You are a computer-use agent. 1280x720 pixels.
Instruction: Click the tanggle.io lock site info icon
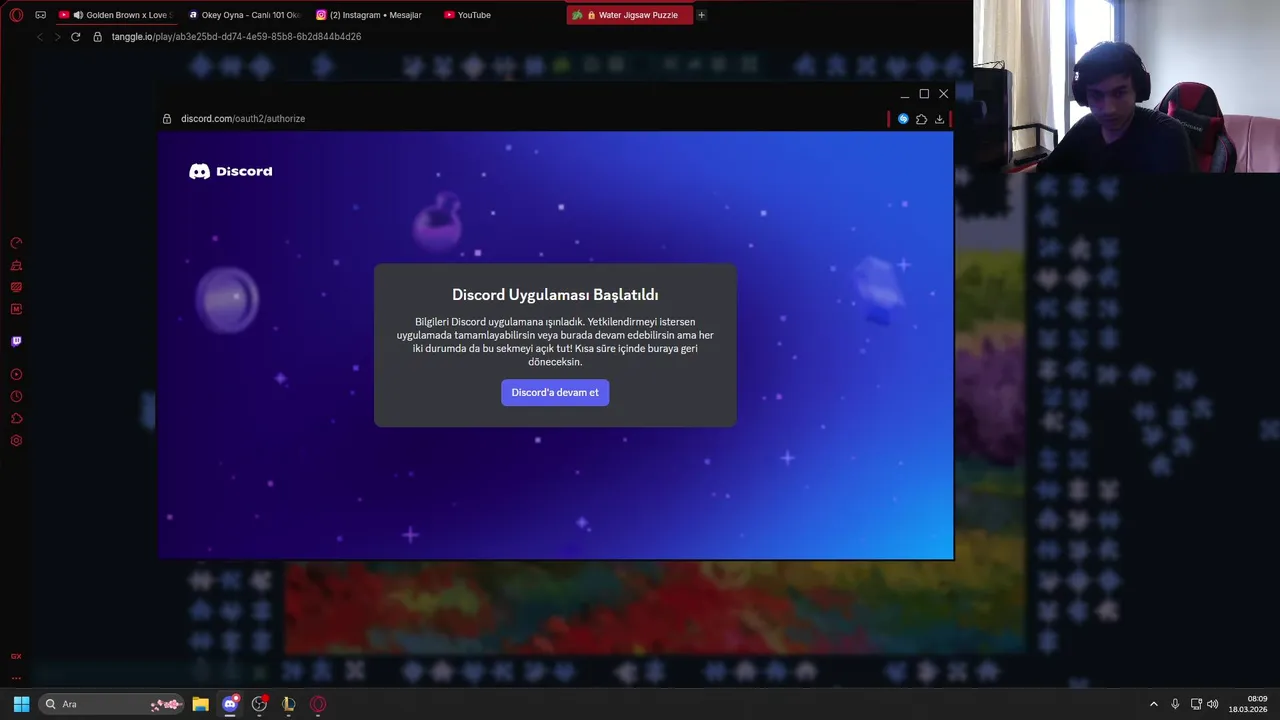[98, 37]
